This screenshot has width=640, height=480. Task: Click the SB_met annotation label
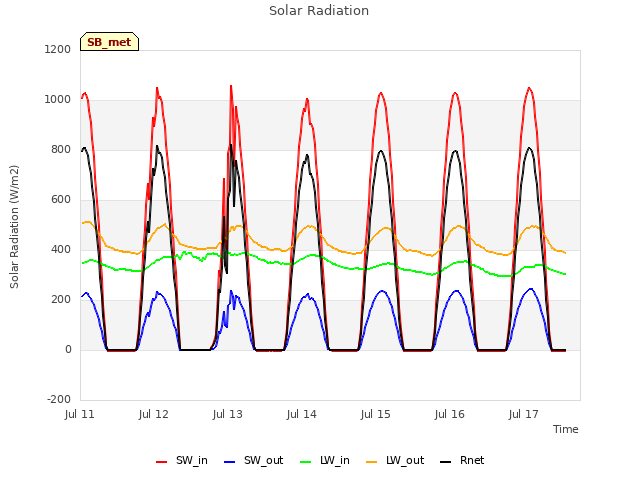[x=109, y=42]
